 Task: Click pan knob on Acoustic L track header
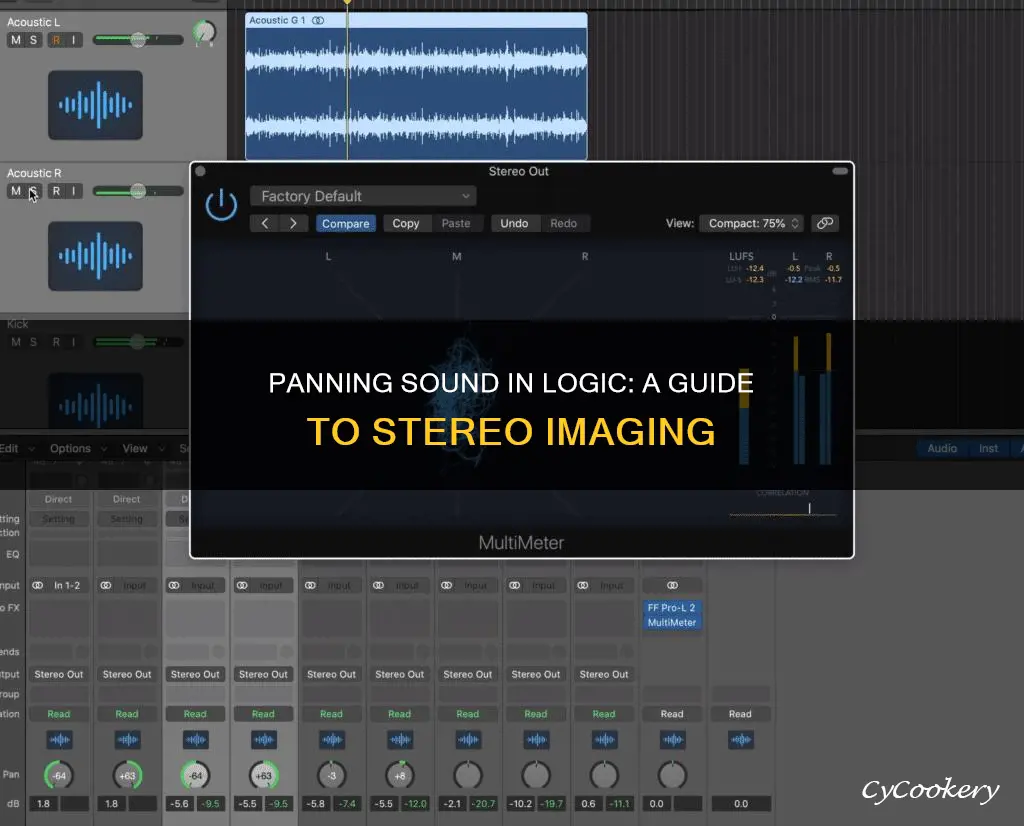pyautogui.click(x=204, y=32)
